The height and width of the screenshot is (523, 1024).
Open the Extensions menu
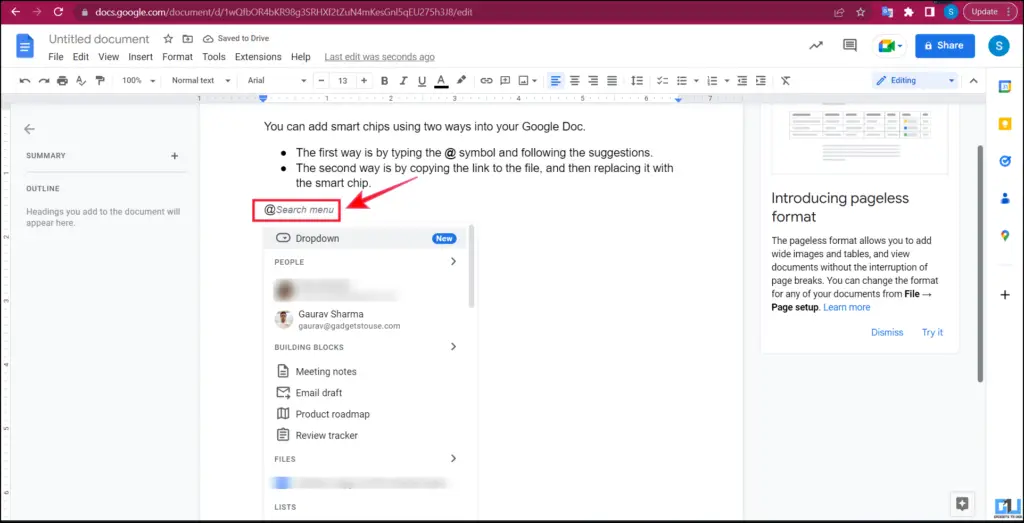pyautogui.click(x=258, y=57)
